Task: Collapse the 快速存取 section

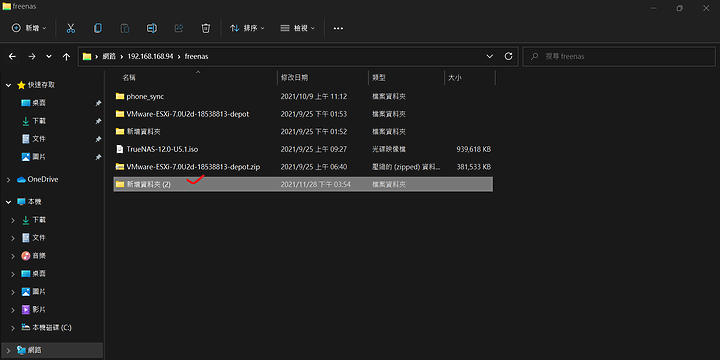Action: click(8, 85)
